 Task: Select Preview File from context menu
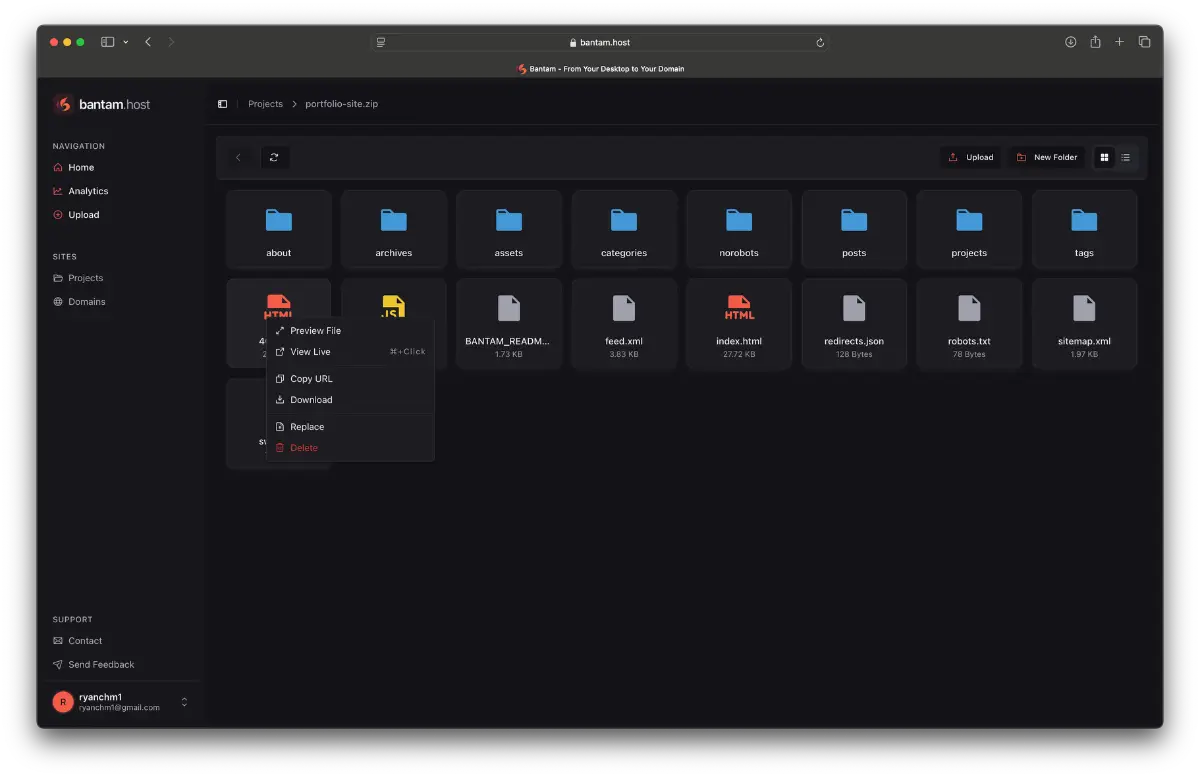315,331
